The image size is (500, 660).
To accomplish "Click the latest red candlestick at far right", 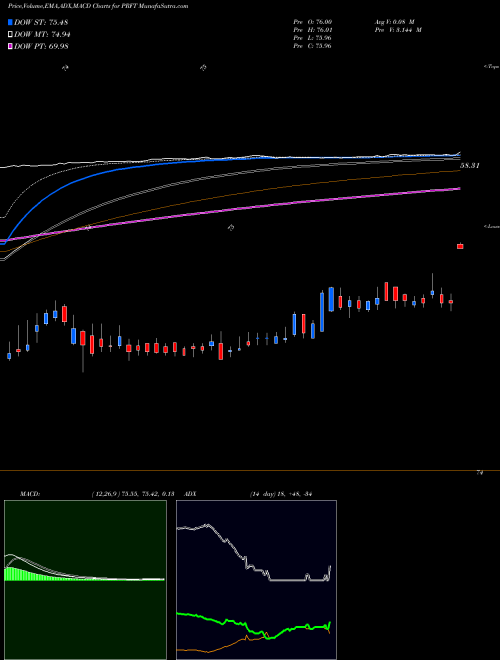I will point(460,246).
